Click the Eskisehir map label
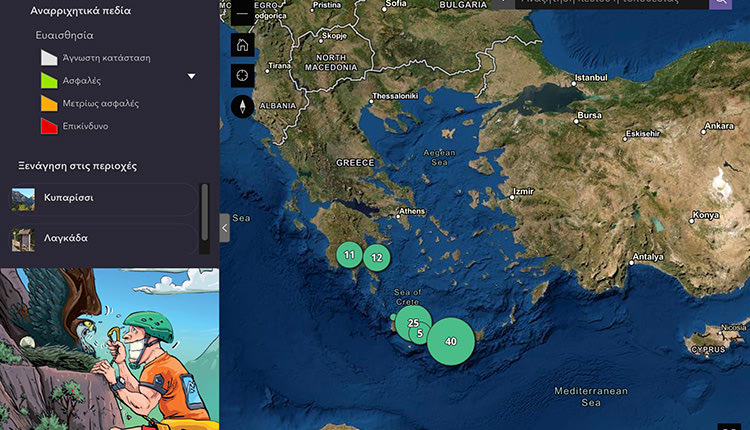Image resolution: width=750 pixels, height=430 pixels. [643, 133]
